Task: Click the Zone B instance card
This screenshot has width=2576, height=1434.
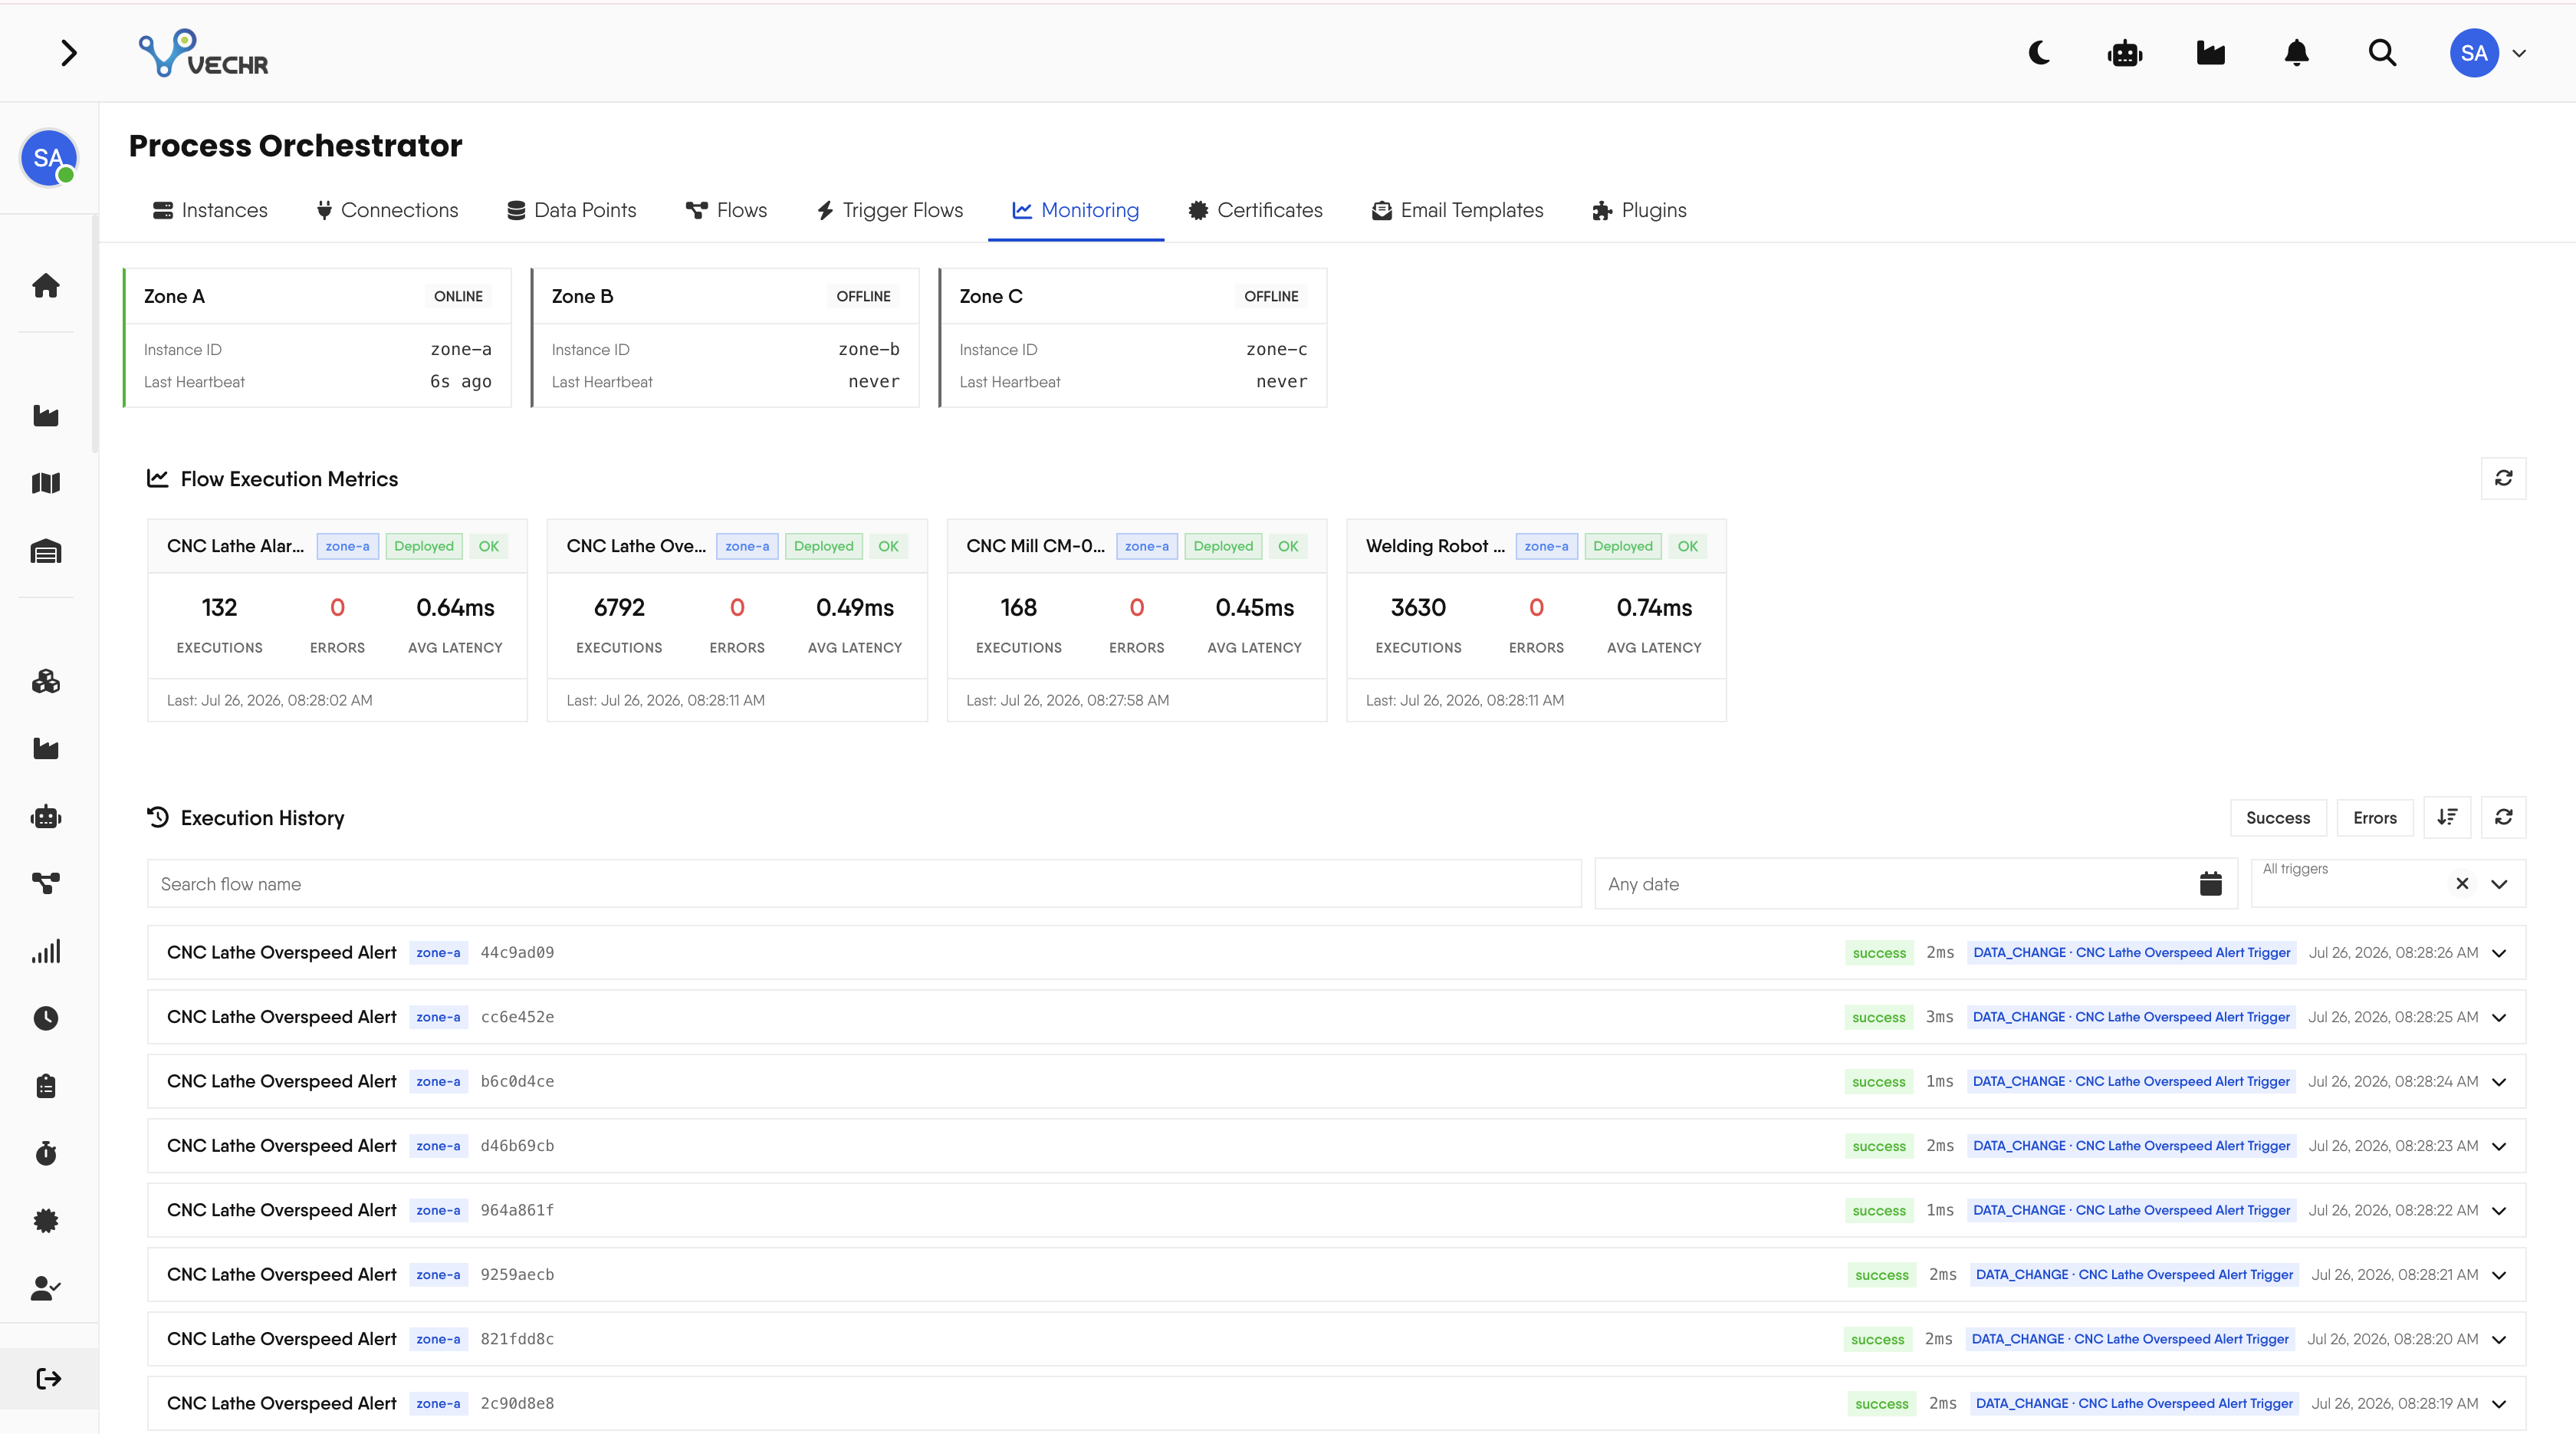Action: point(725,338)
